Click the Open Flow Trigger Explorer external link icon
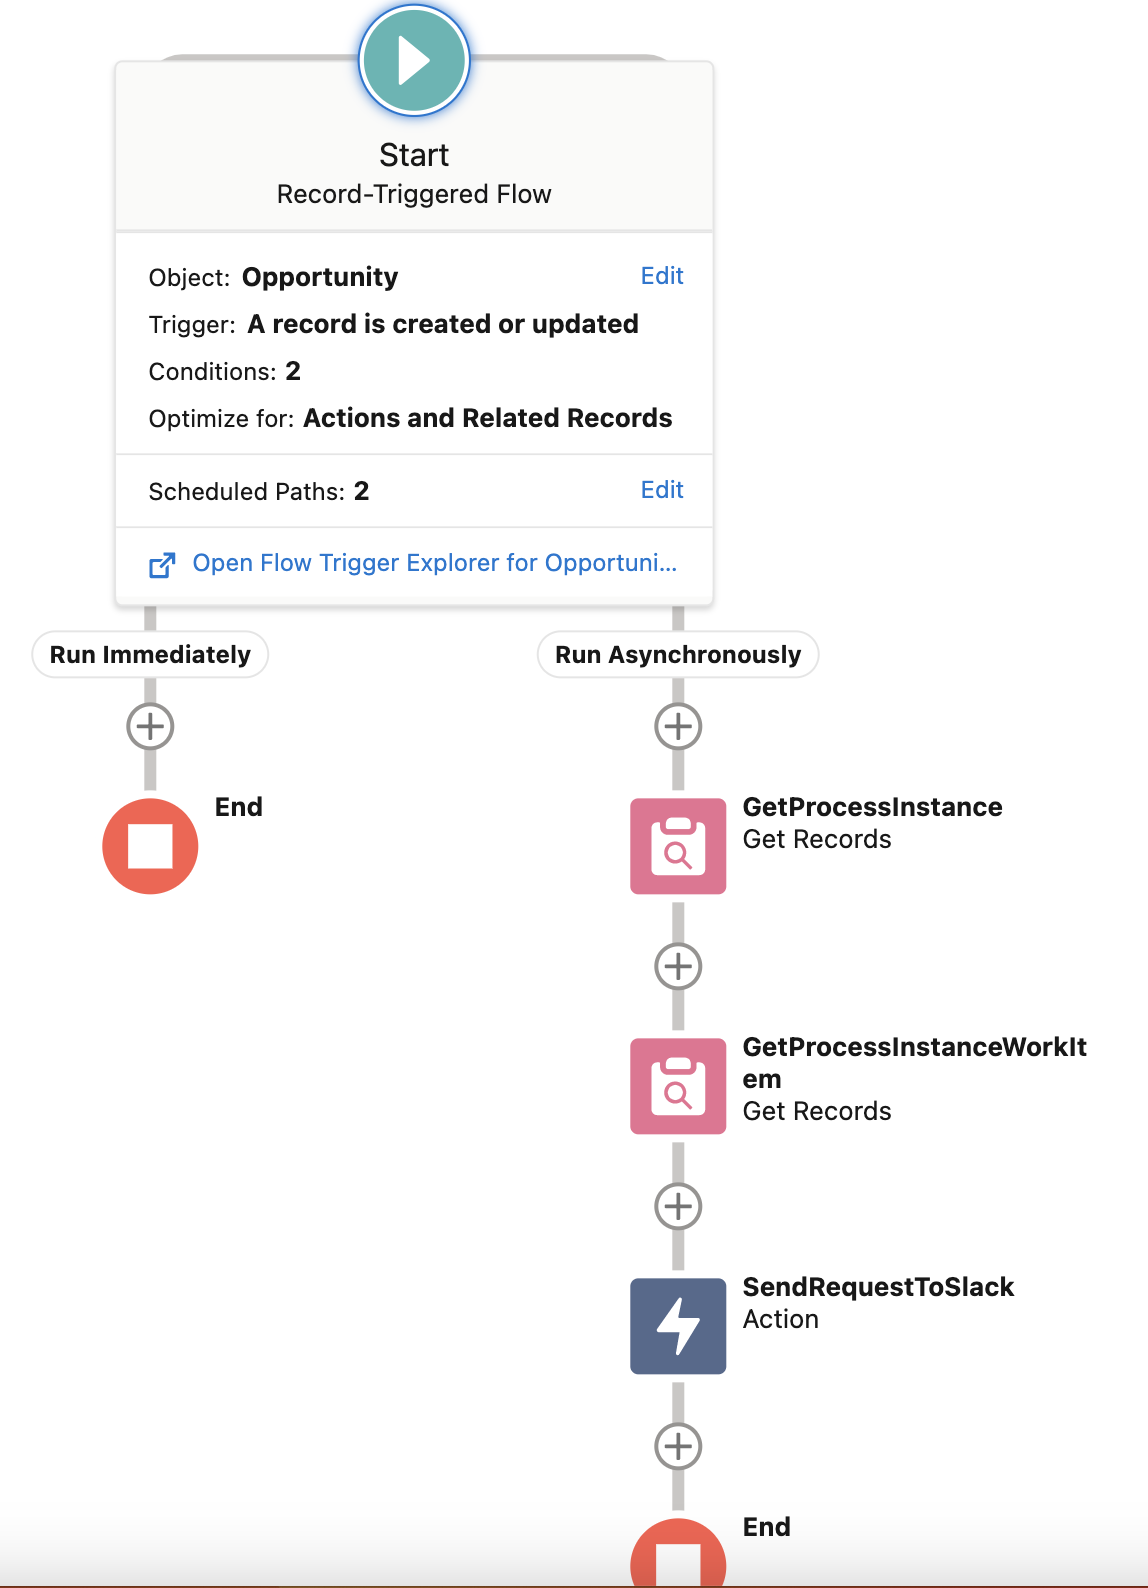Image resolution: width=1148 pixels, height=1588 pixels. click(163, 563)
